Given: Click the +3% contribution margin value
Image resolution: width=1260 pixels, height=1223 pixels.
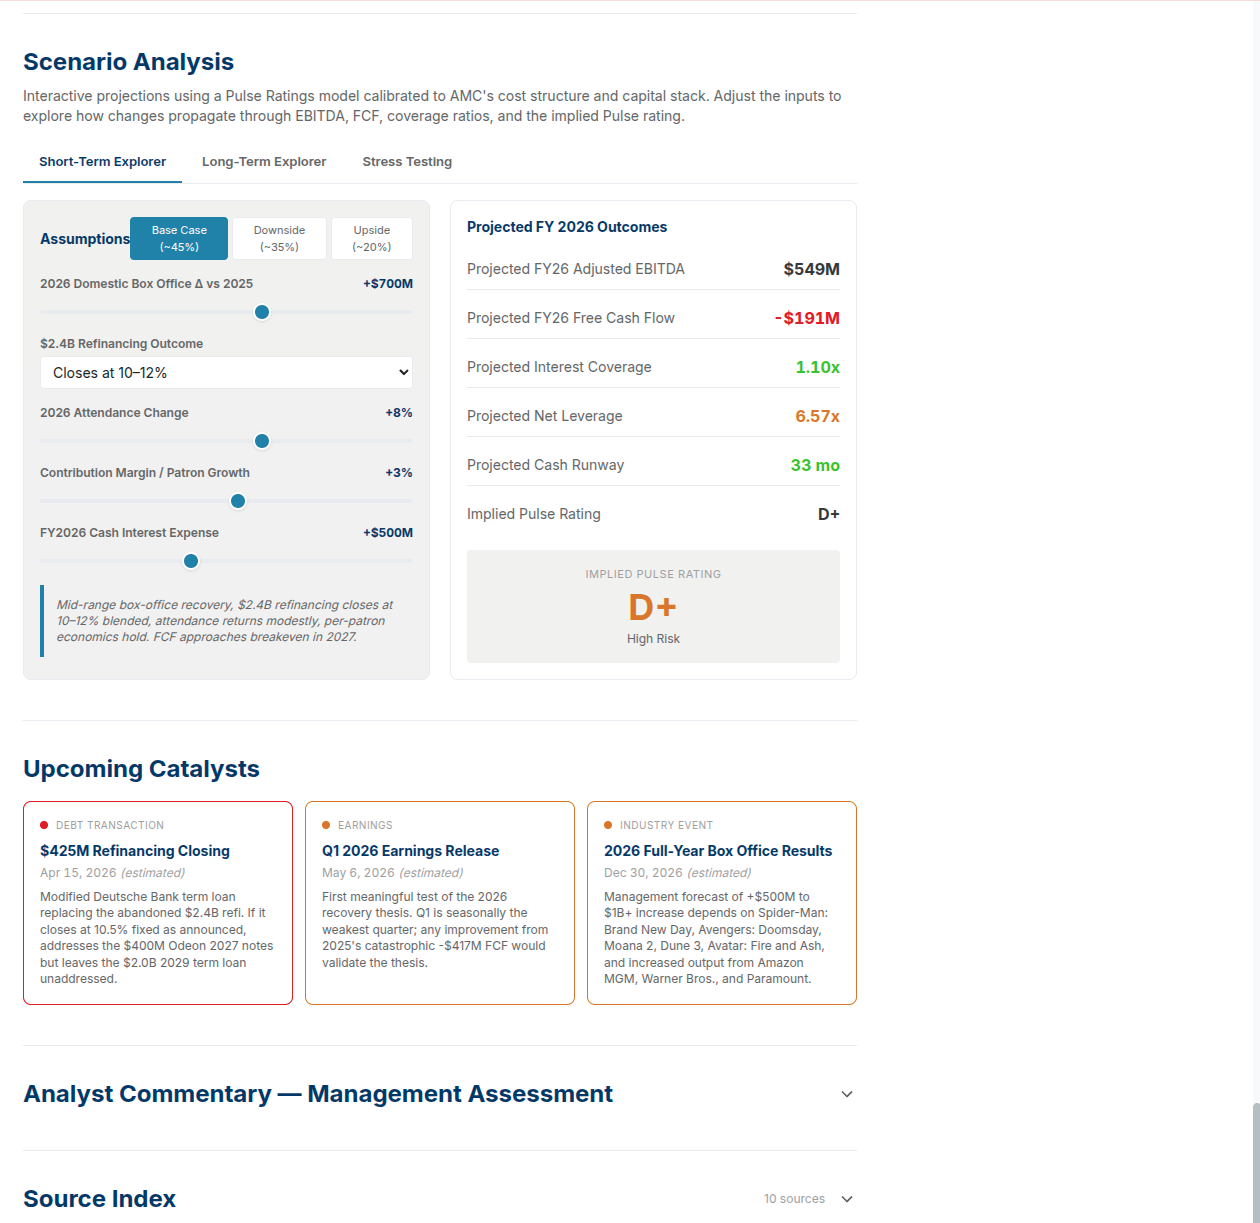Looking at the screenshot, I should pyautogui.click(x=399, y=473).
